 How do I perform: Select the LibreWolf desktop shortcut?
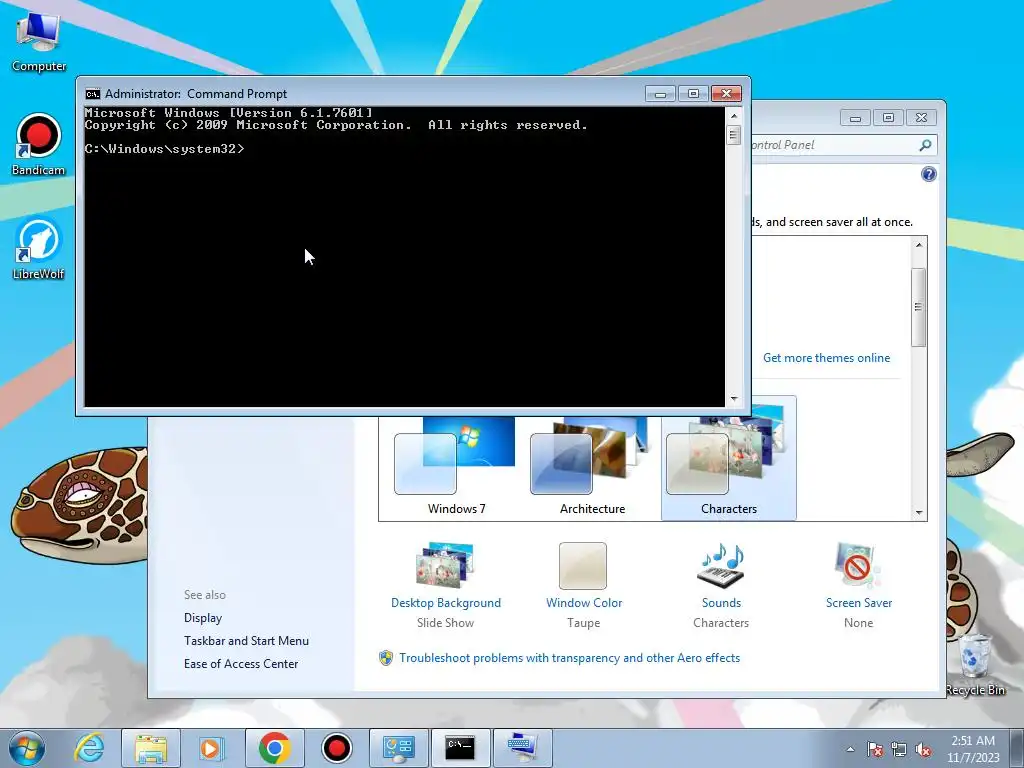pyautogui.click(x=39, y=249)
